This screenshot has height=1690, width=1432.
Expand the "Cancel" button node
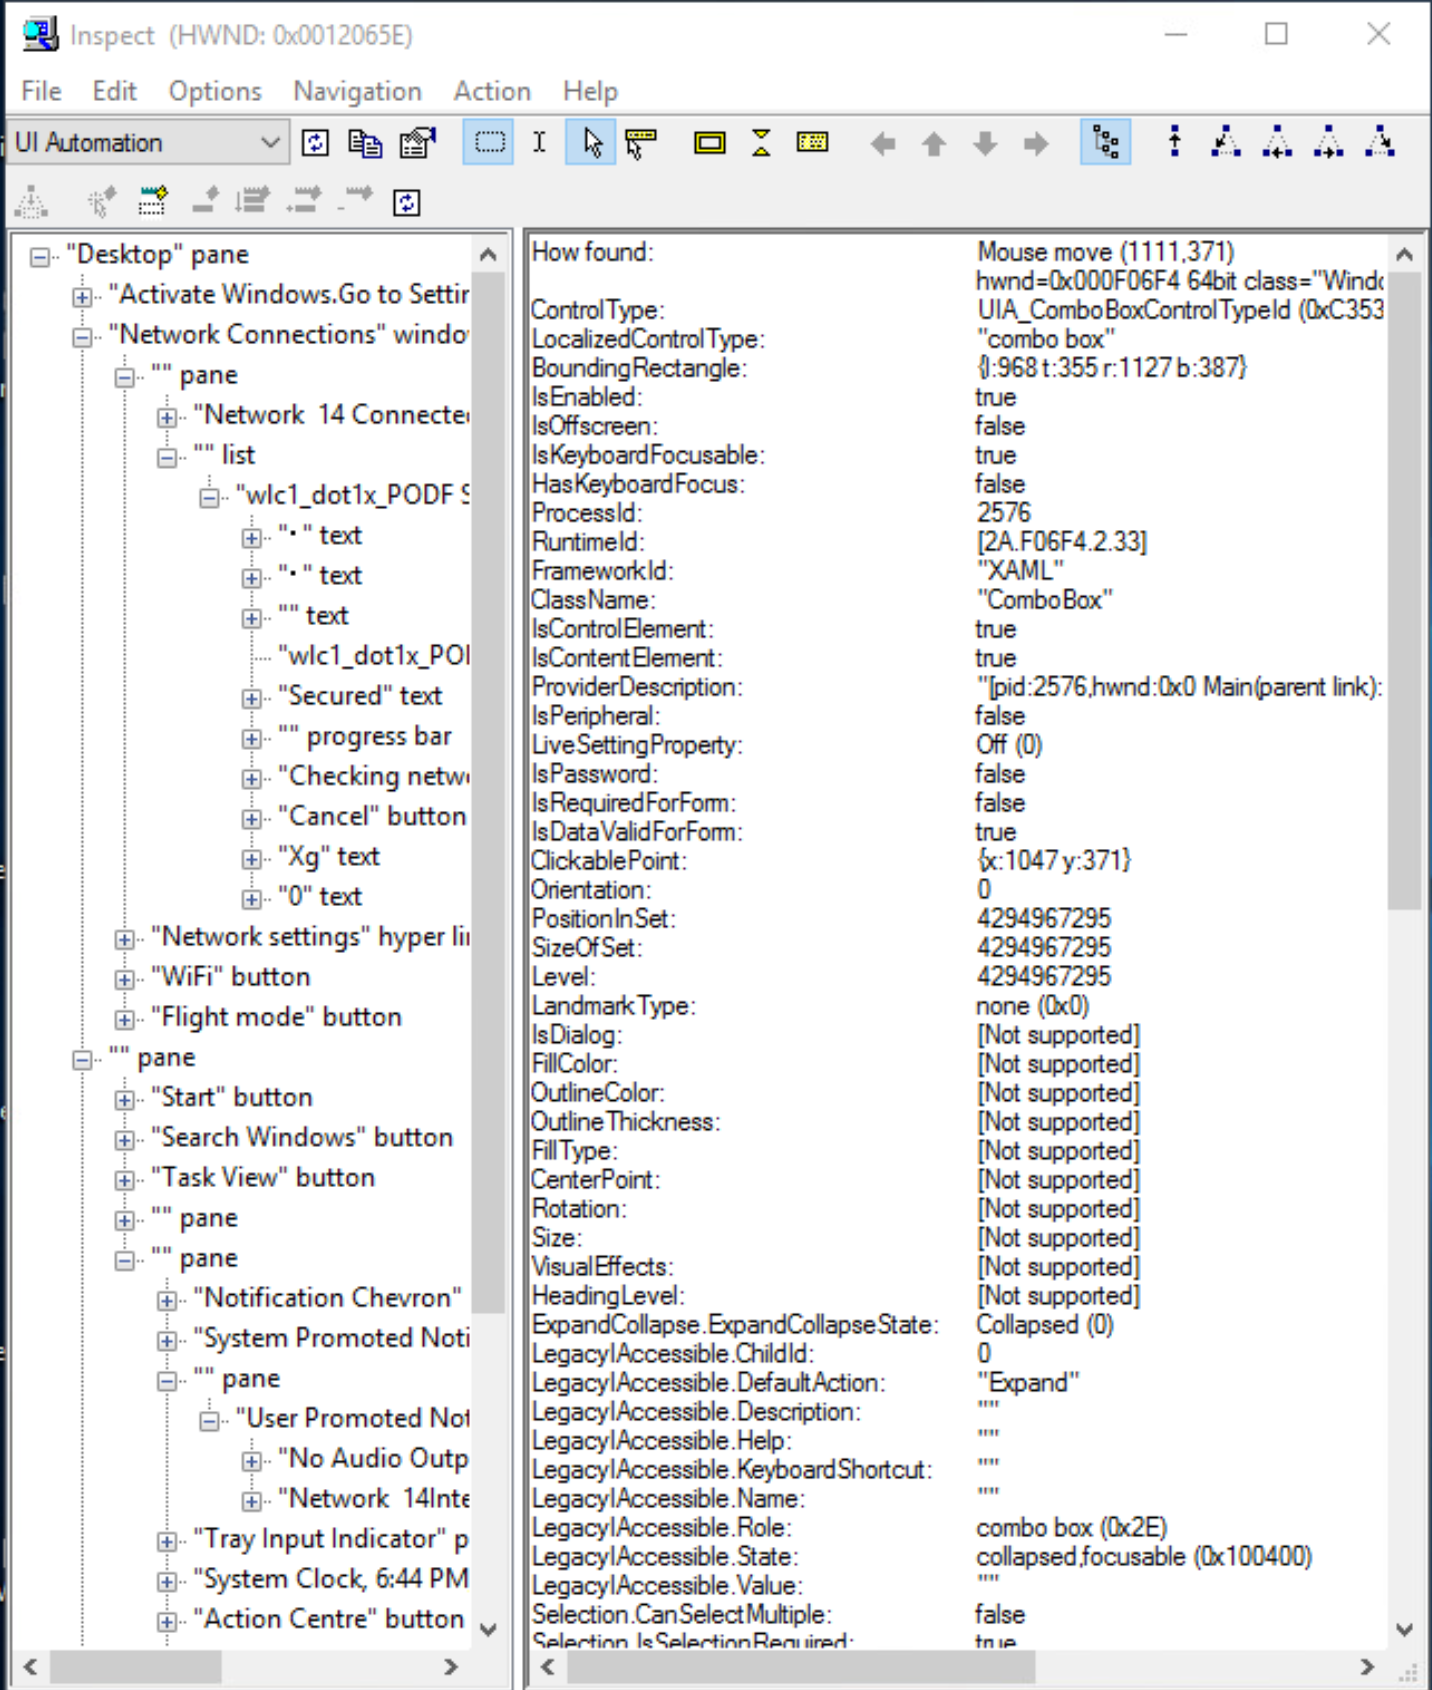click(252, 819)
